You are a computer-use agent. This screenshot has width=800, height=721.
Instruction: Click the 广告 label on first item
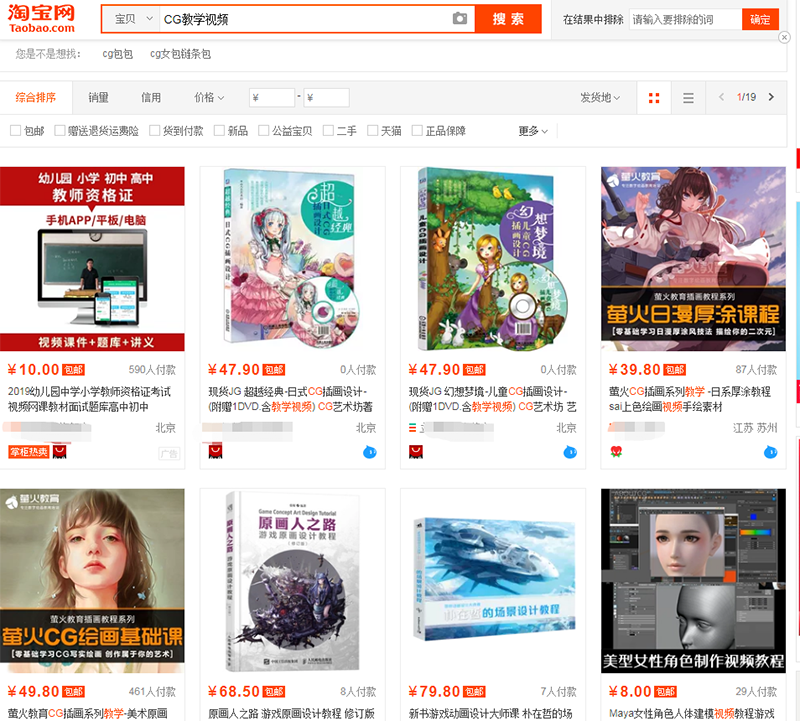pos(169,454)
